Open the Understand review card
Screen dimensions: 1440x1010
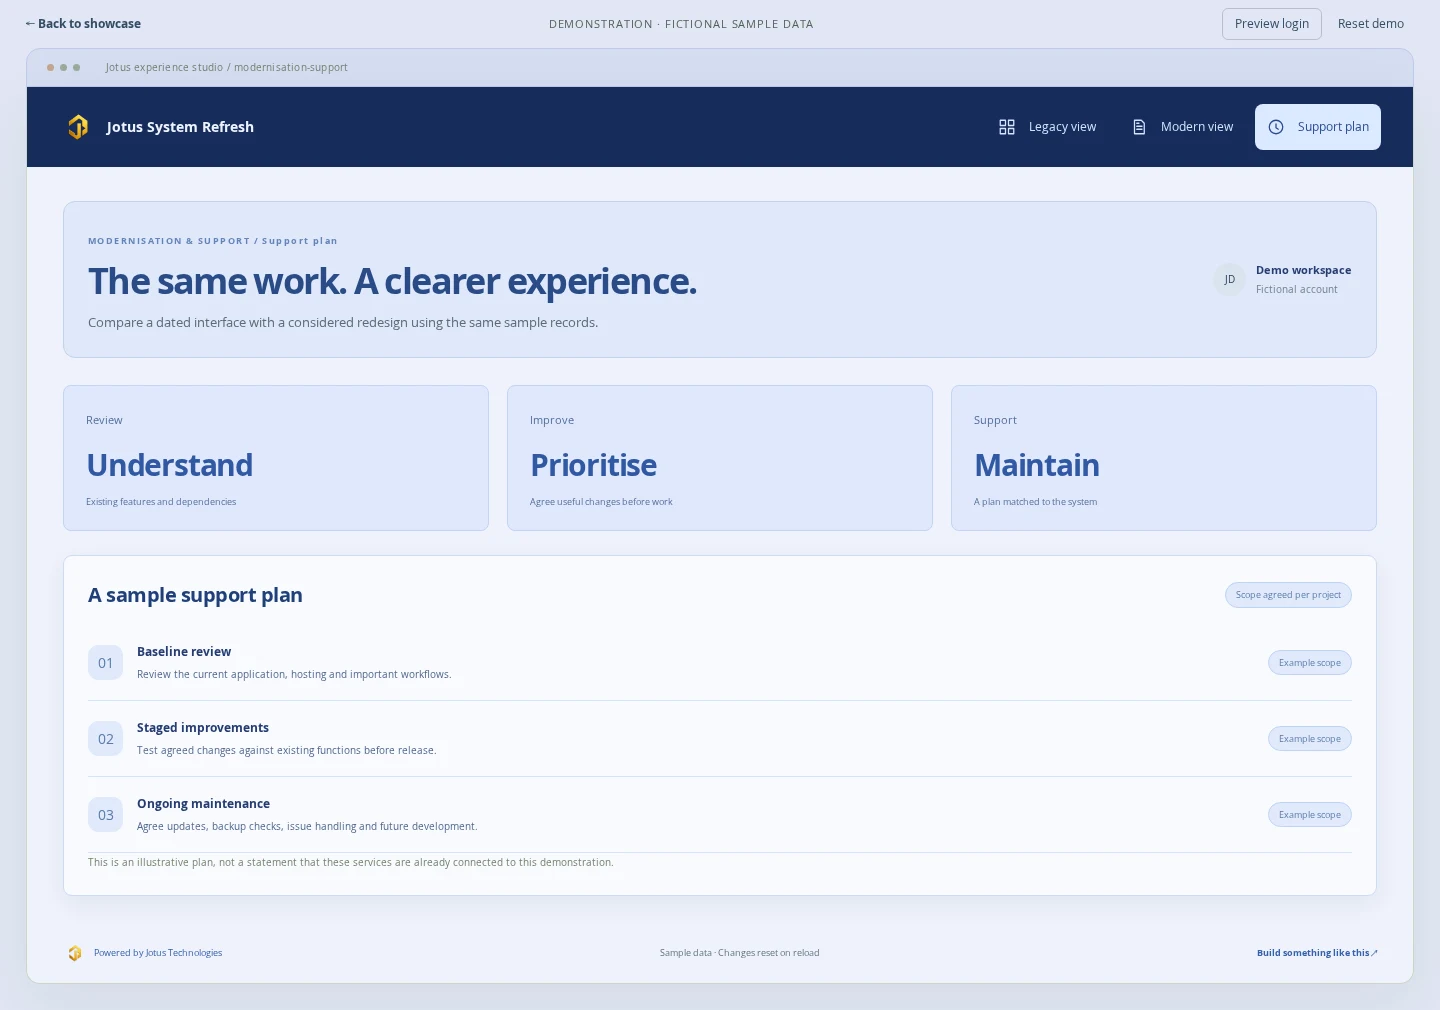(276, 458)
